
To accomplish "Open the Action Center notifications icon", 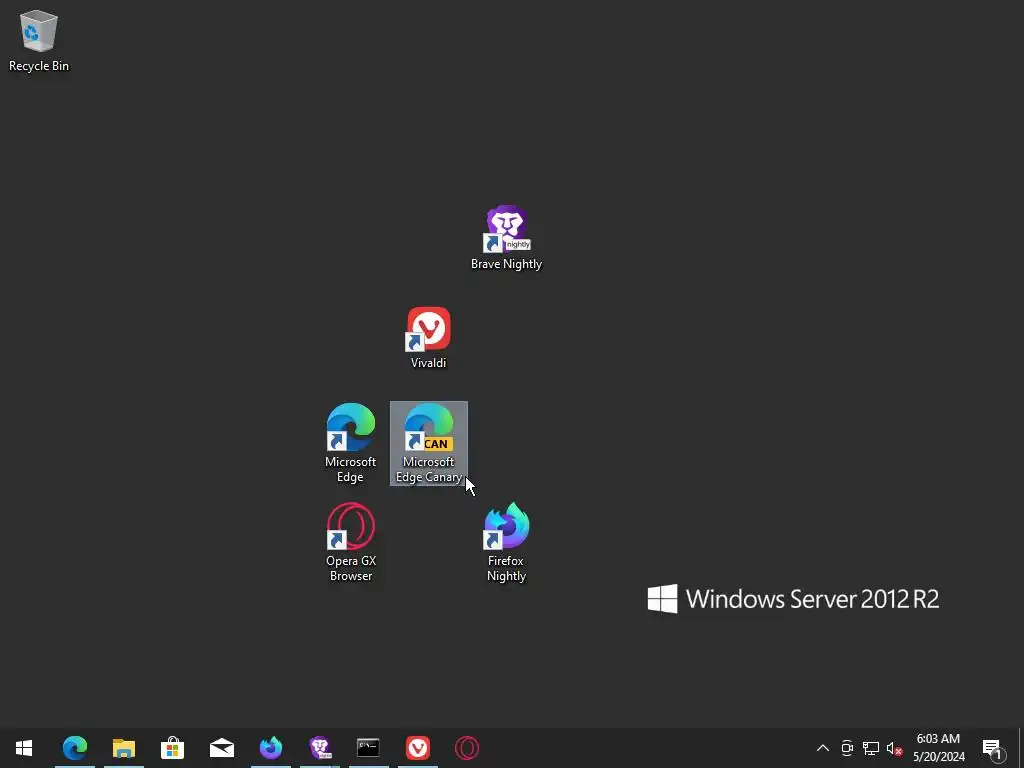I will 993,748.
